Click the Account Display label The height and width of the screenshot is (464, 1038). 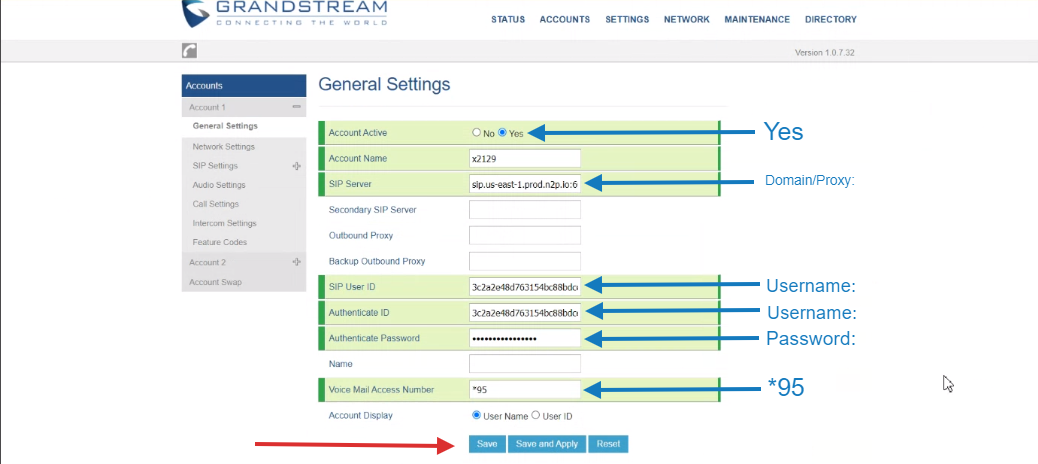pyautogui.click(x=360, y=416)
